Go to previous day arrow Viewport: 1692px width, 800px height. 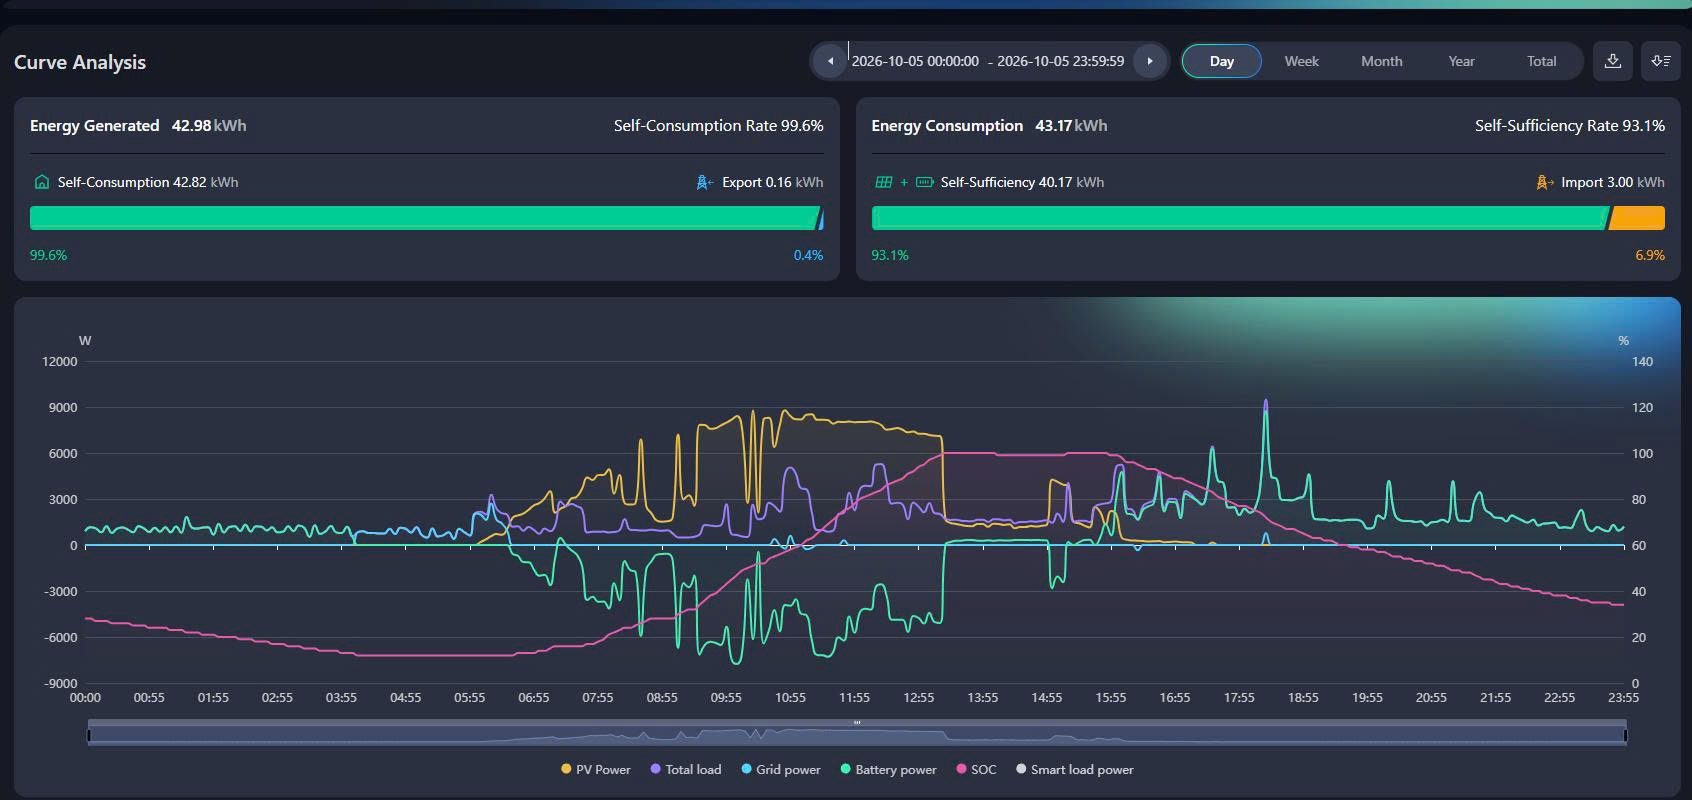(830, 61)
